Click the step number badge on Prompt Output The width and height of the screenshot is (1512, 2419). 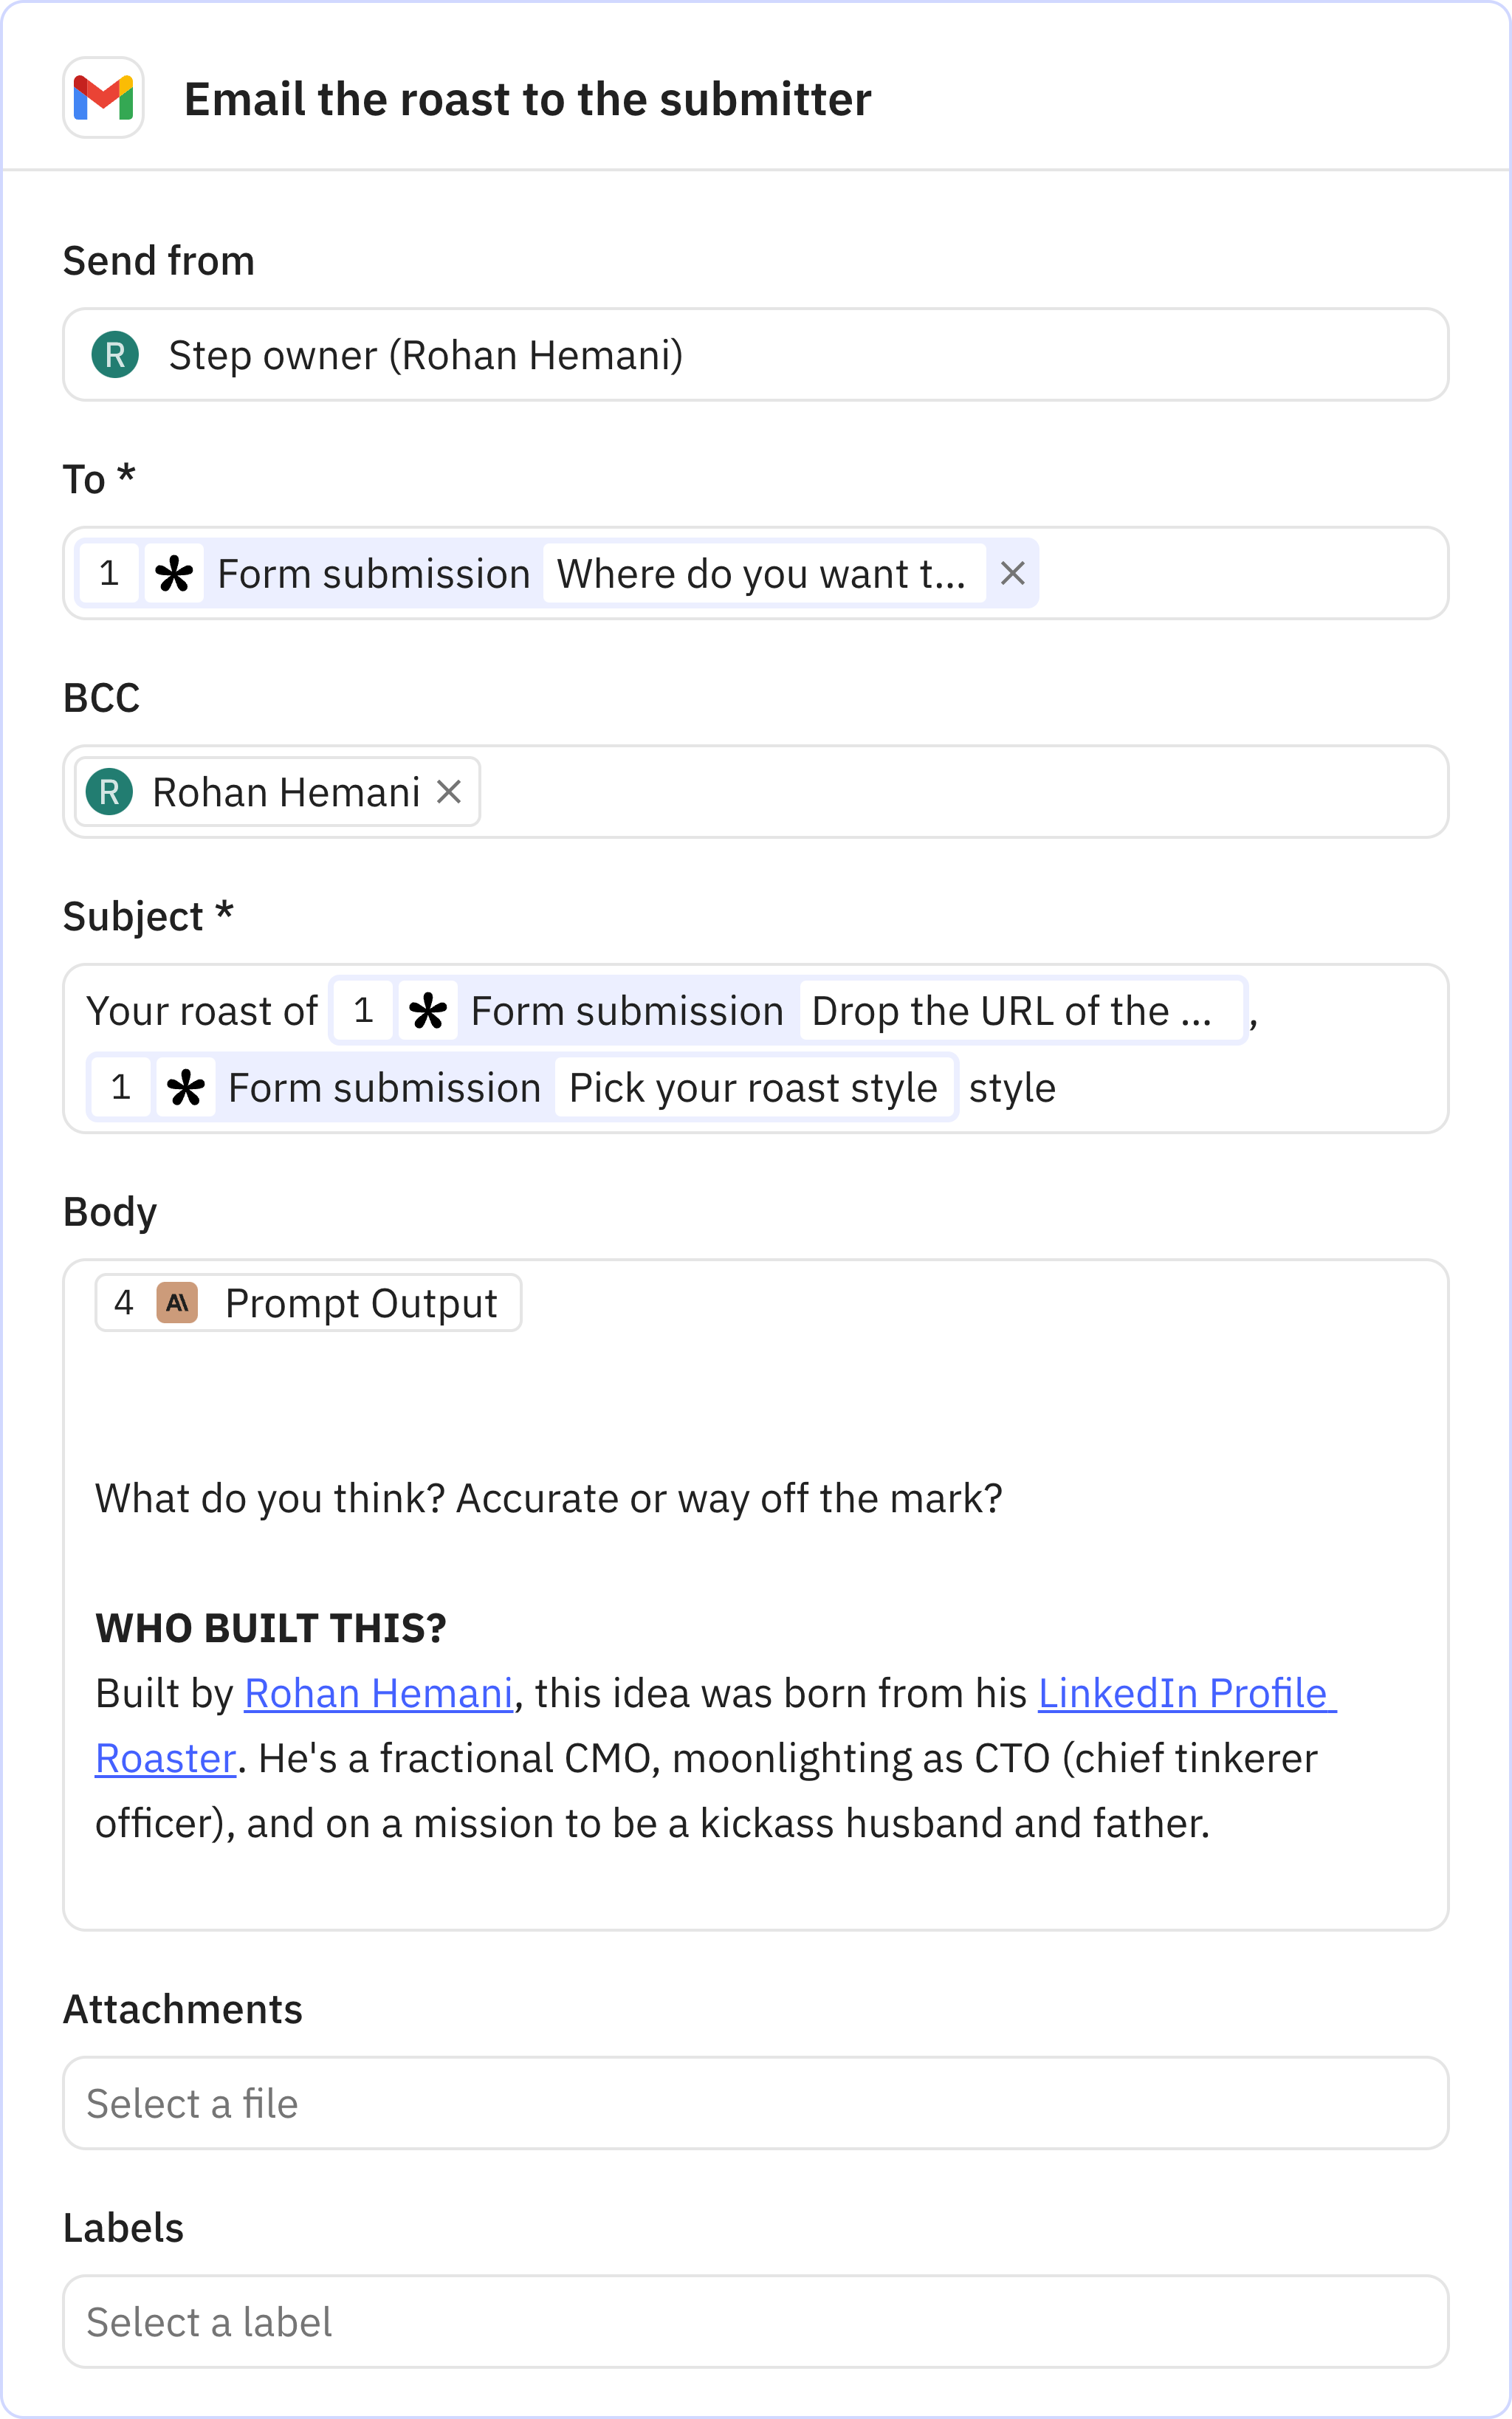pyautogui.click(x=124, y=1302)
